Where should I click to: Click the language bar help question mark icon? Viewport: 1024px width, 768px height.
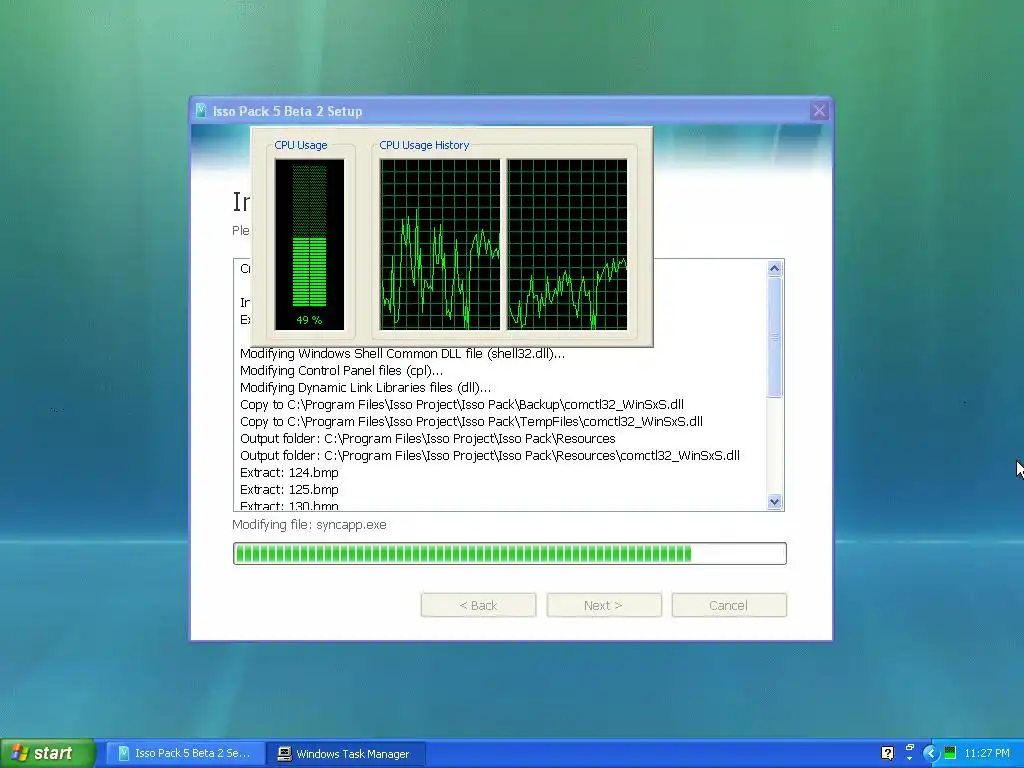887,753
